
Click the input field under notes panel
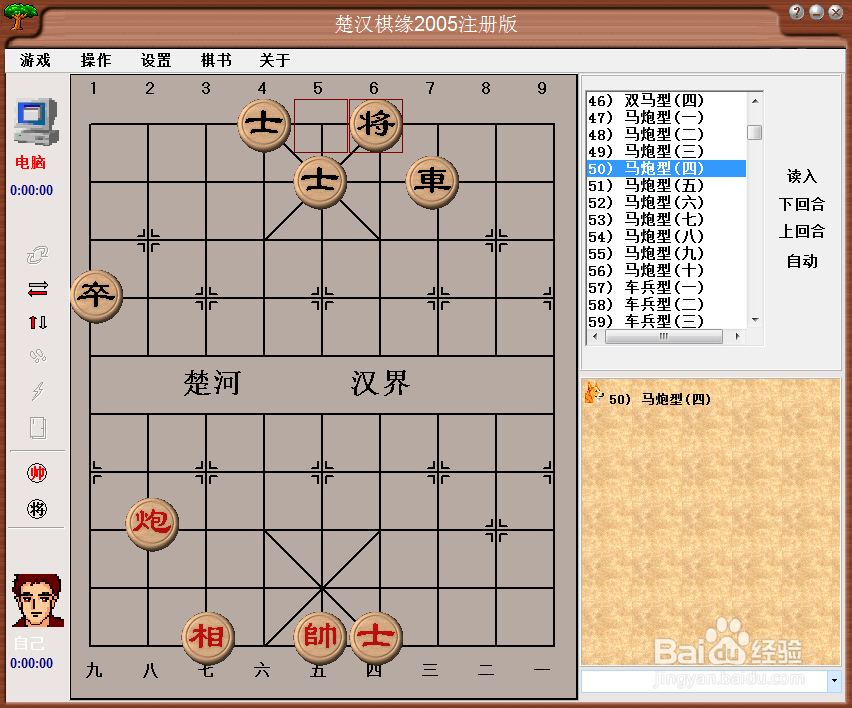(704, 681)
